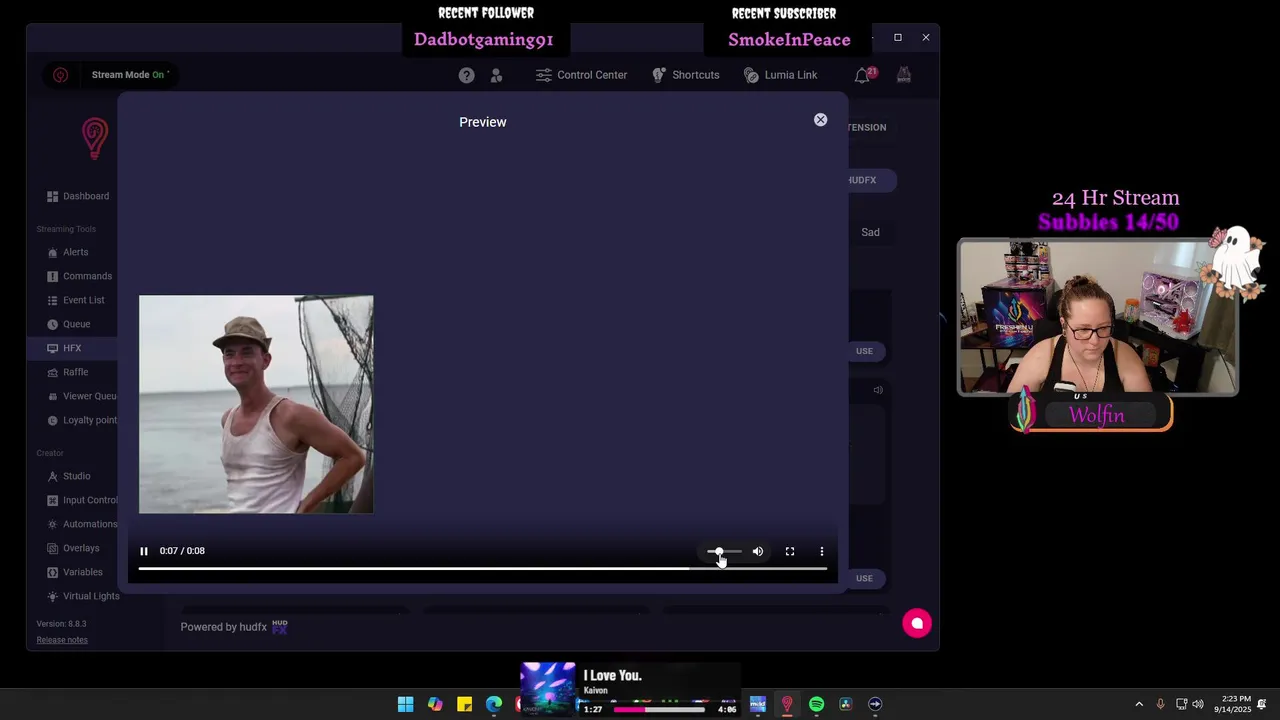Click the Lumia Stream lightbulb logo
Image resolution: width=1280 pixels, height=720 pixels.
[x=95, y=139]
